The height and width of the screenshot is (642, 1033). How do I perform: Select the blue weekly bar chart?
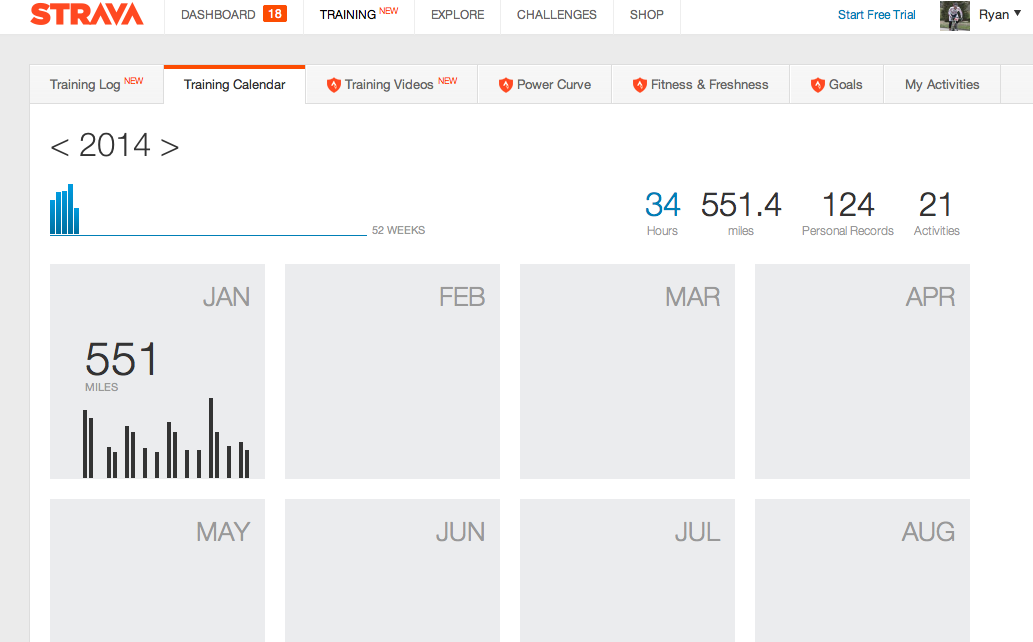(65, 210)
